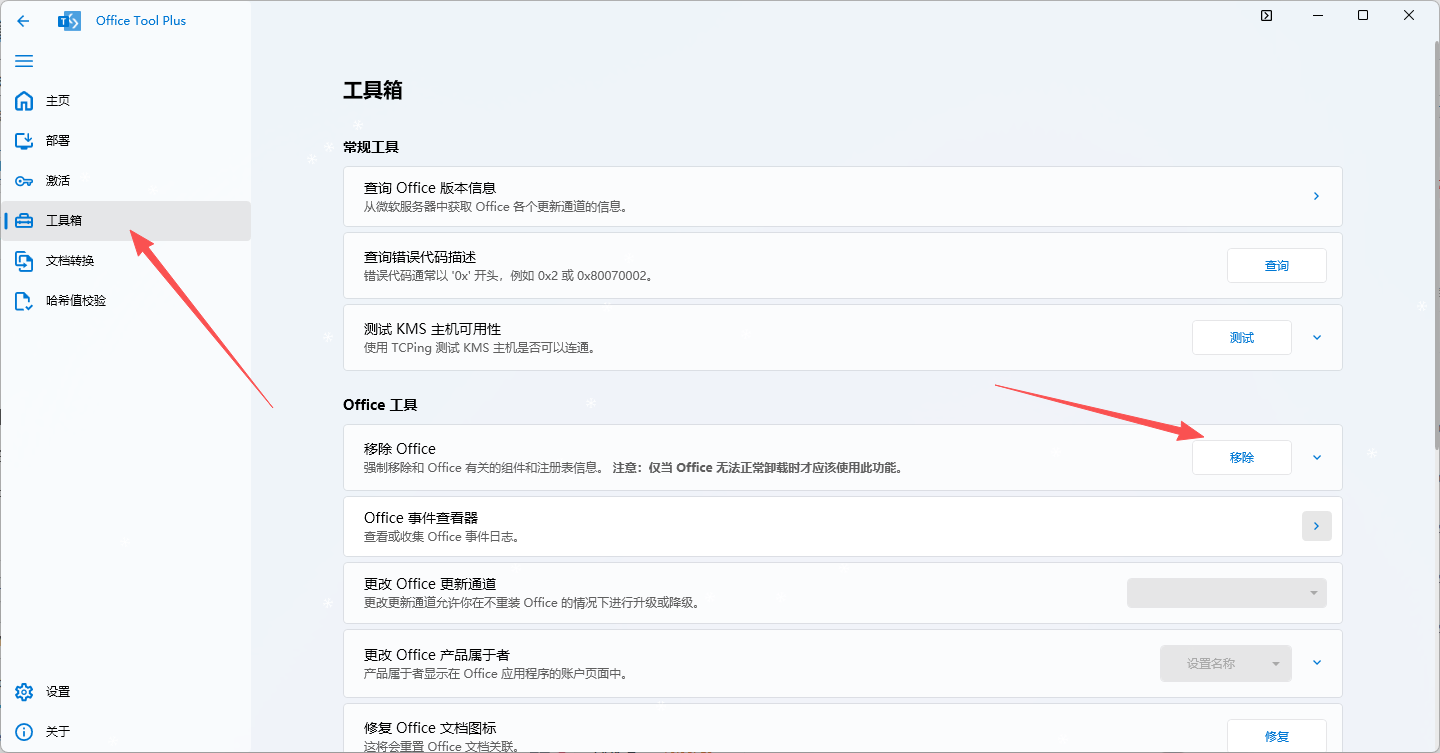Screen dimensions: 1440x753
Task: Open 查询 Office 版本信息 entry
Action: pos(1316,196)
